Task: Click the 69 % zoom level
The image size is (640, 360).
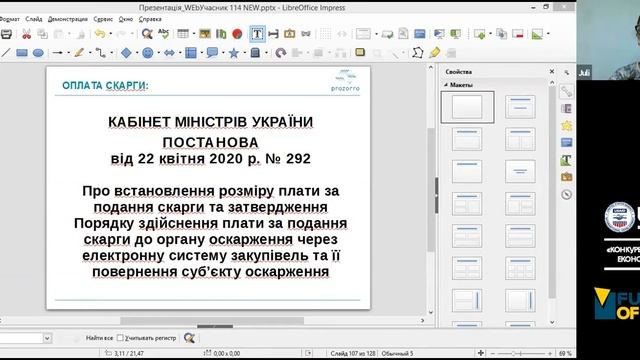Action: (565, 353)
